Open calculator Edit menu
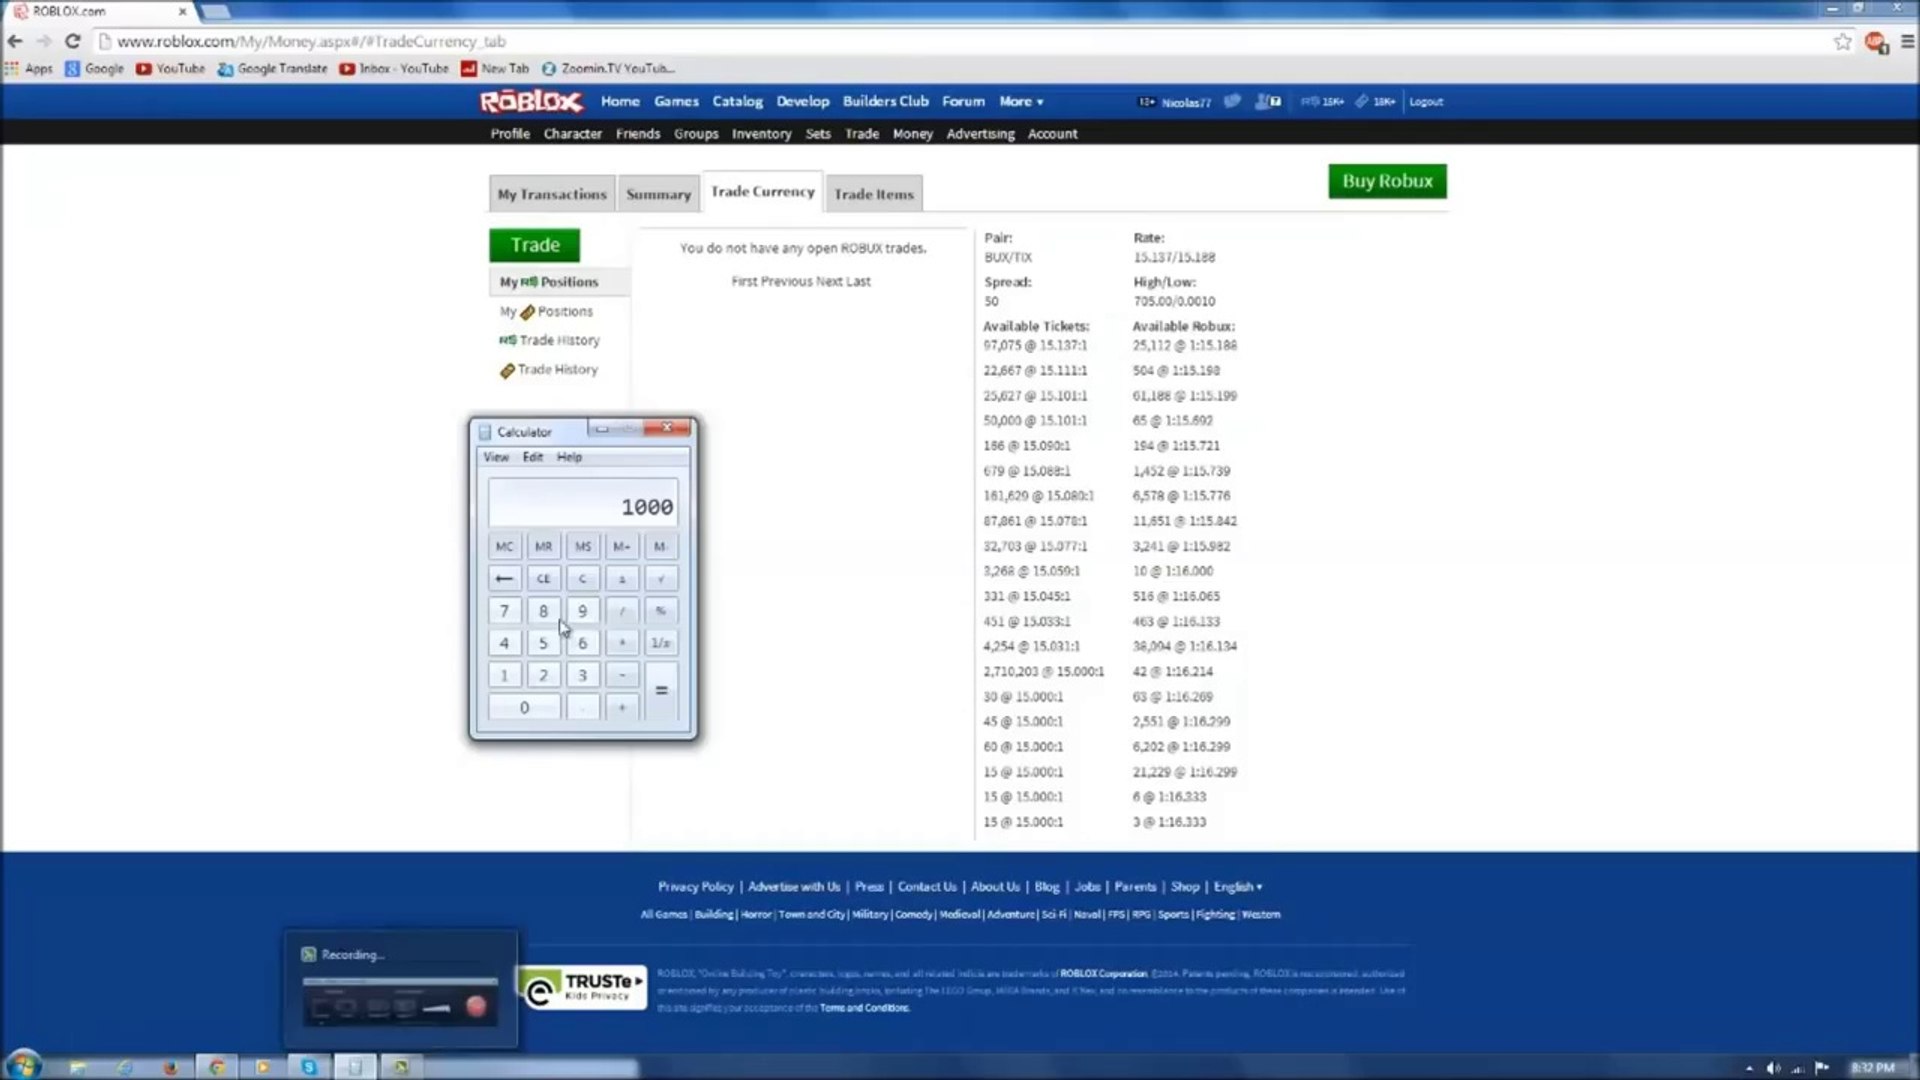 (x=533, y=456)
